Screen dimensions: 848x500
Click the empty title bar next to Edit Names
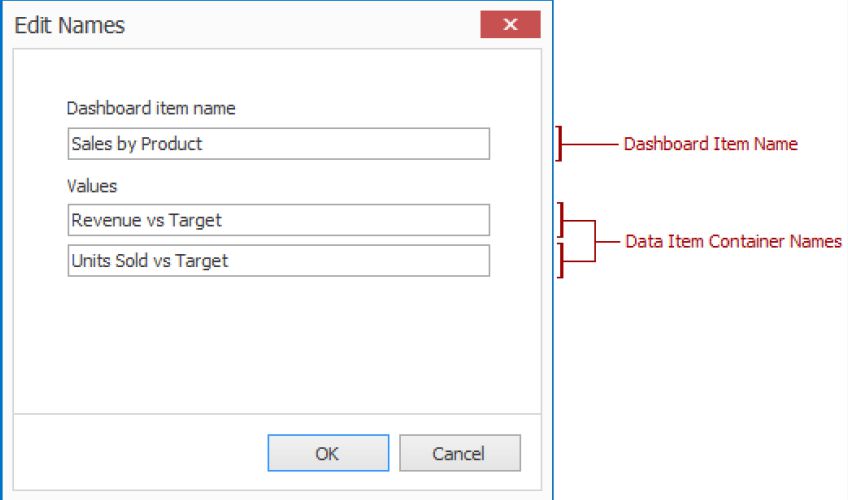click(x=300, y=26)
